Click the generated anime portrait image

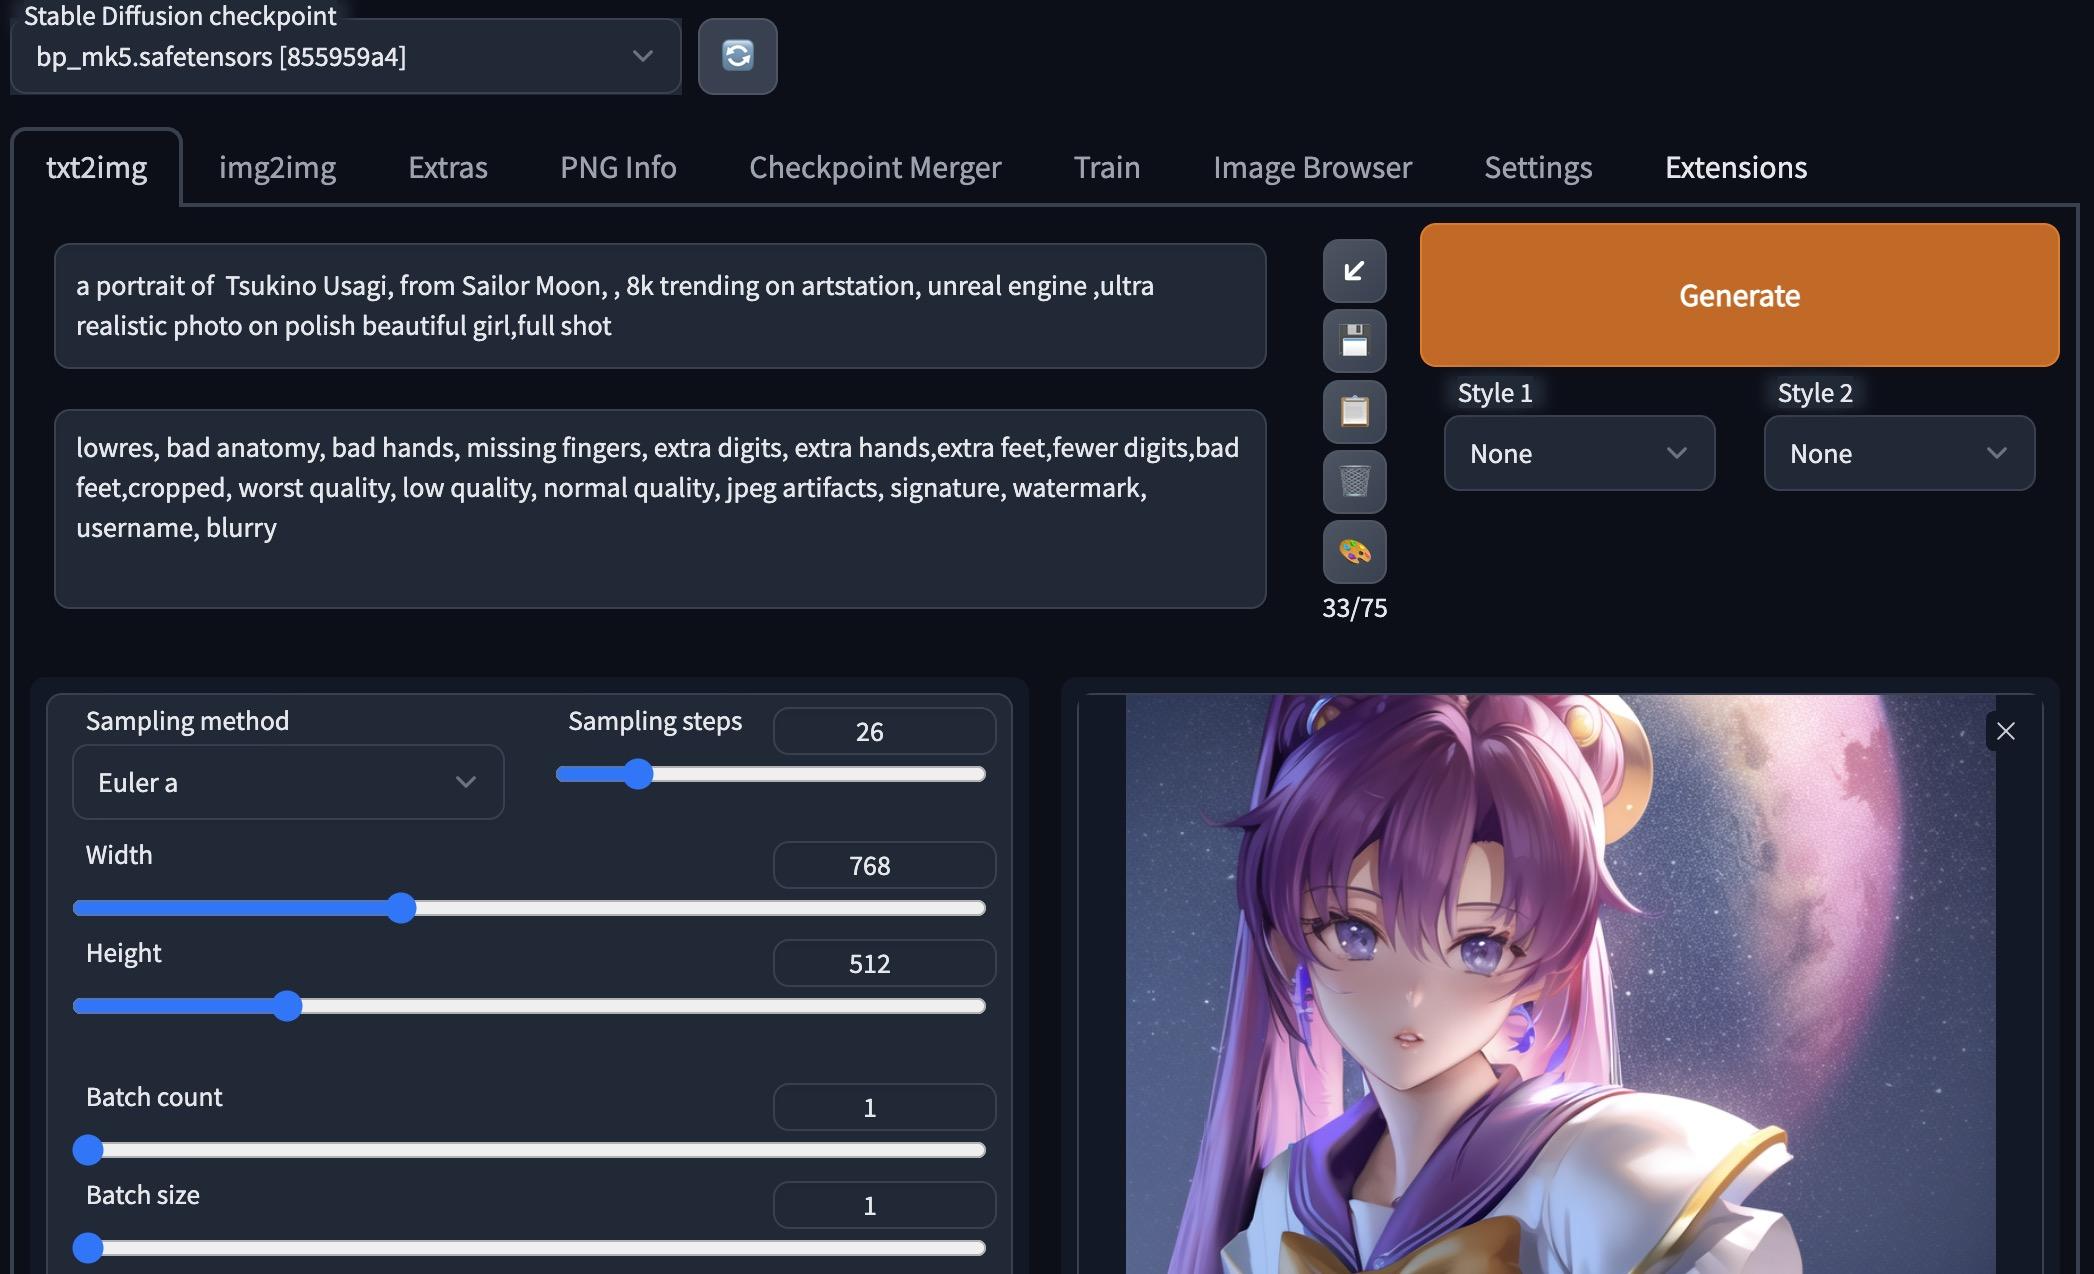coord(1560,990)
